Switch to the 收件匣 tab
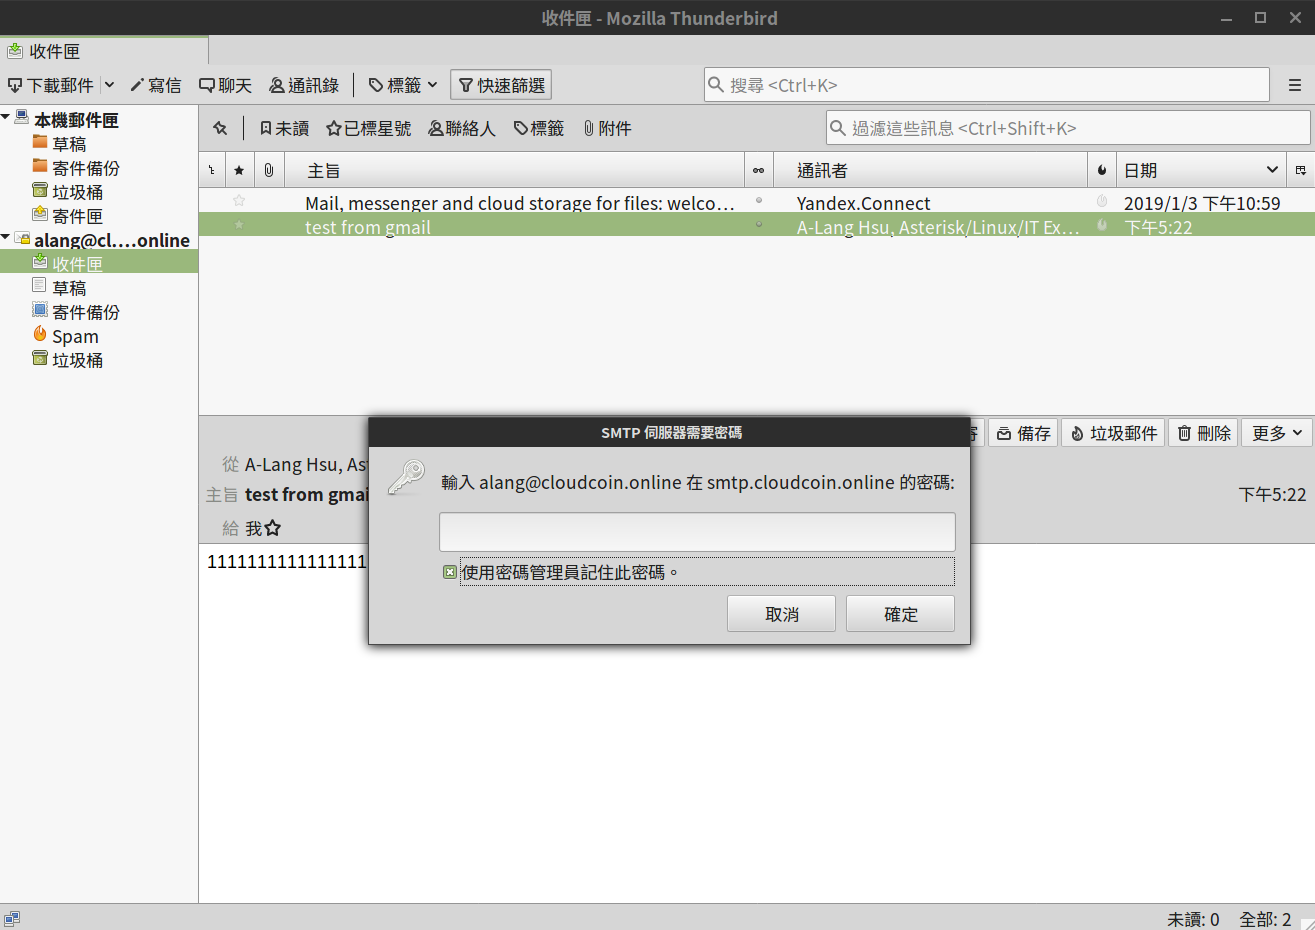This screenshot has height=930, width=1315. point(104,51)
